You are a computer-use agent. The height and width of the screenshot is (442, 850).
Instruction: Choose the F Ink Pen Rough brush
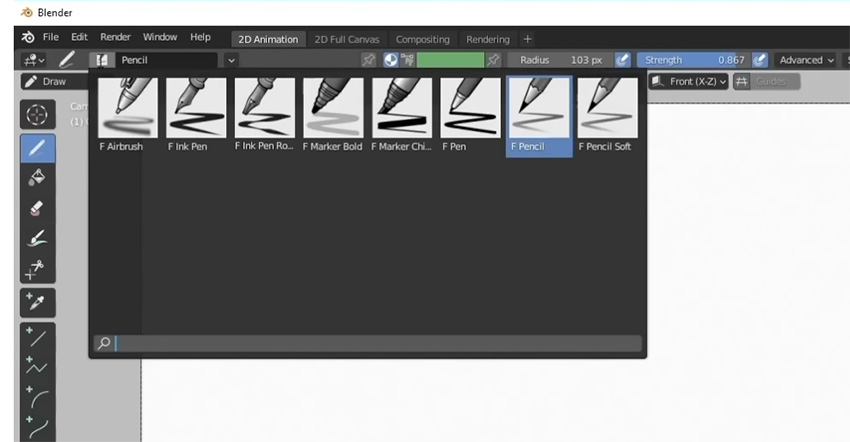tap(265, 115)
